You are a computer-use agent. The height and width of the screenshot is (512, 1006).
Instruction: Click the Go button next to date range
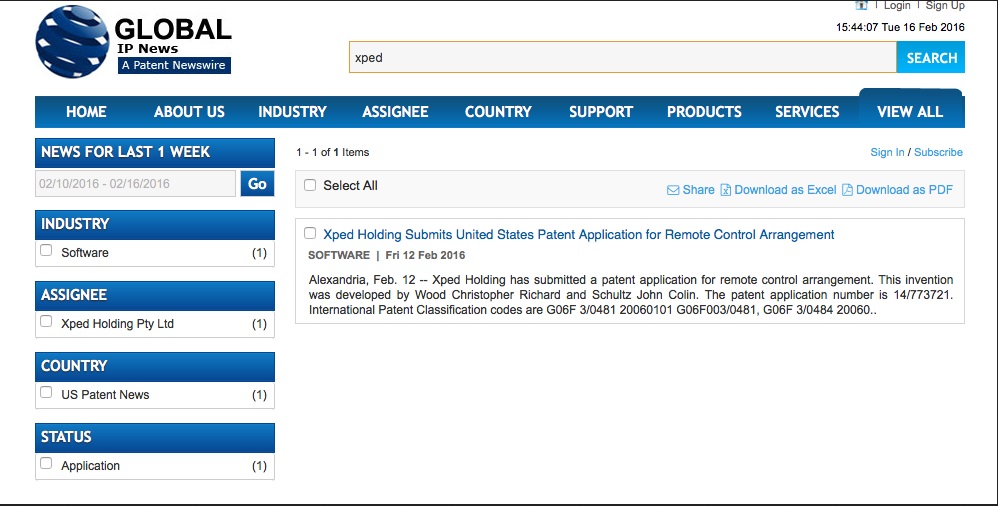257,184
